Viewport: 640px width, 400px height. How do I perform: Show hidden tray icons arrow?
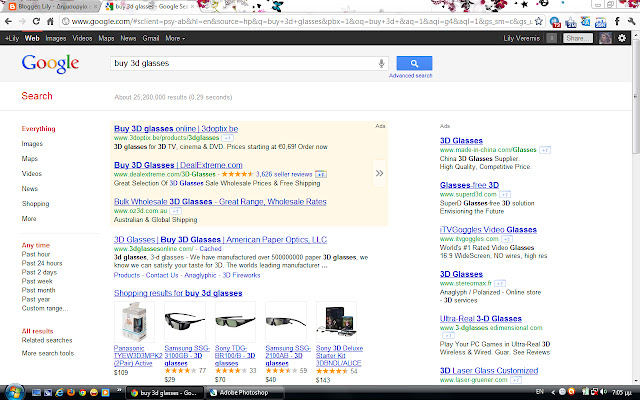553,392
